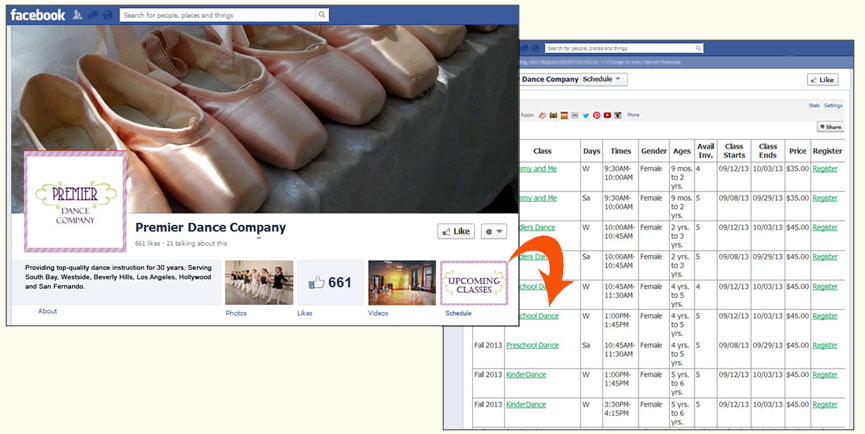Open the Photos tab thumbnail
Screen dimensions: 865x434
pos(259,283)
